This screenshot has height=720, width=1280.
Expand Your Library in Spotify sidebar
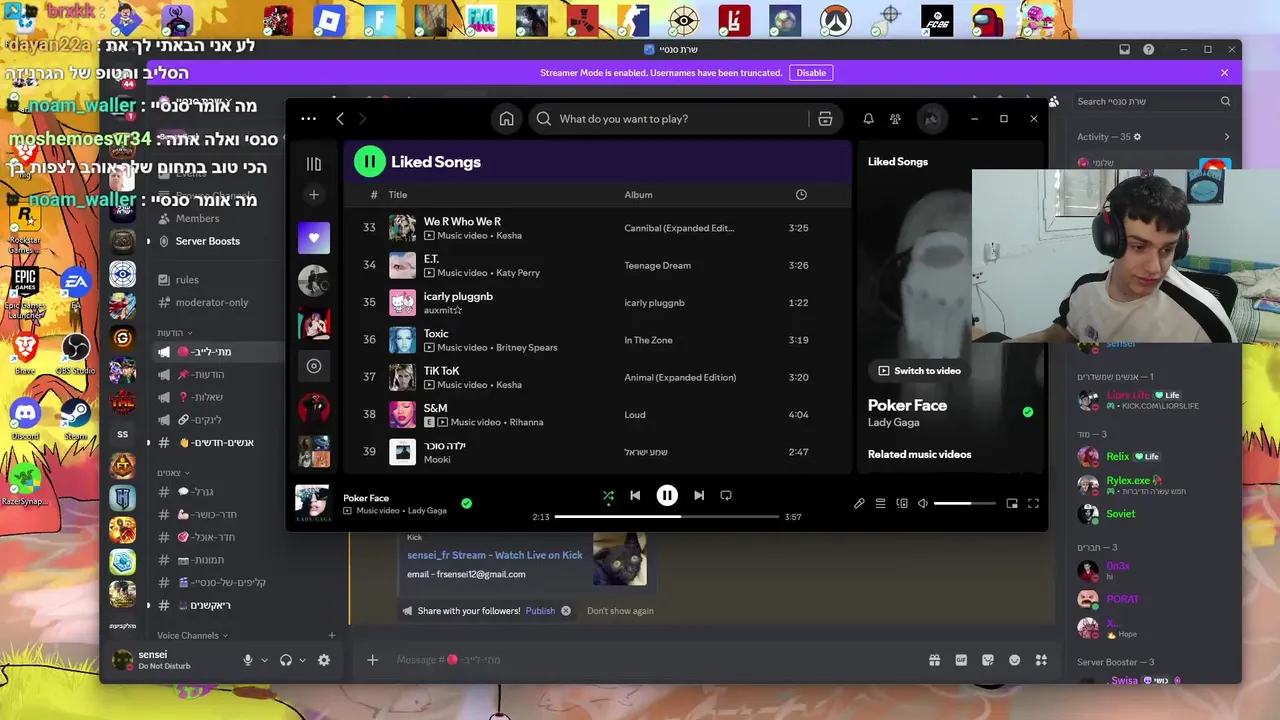pyautogui.click(x=313, y=164)
